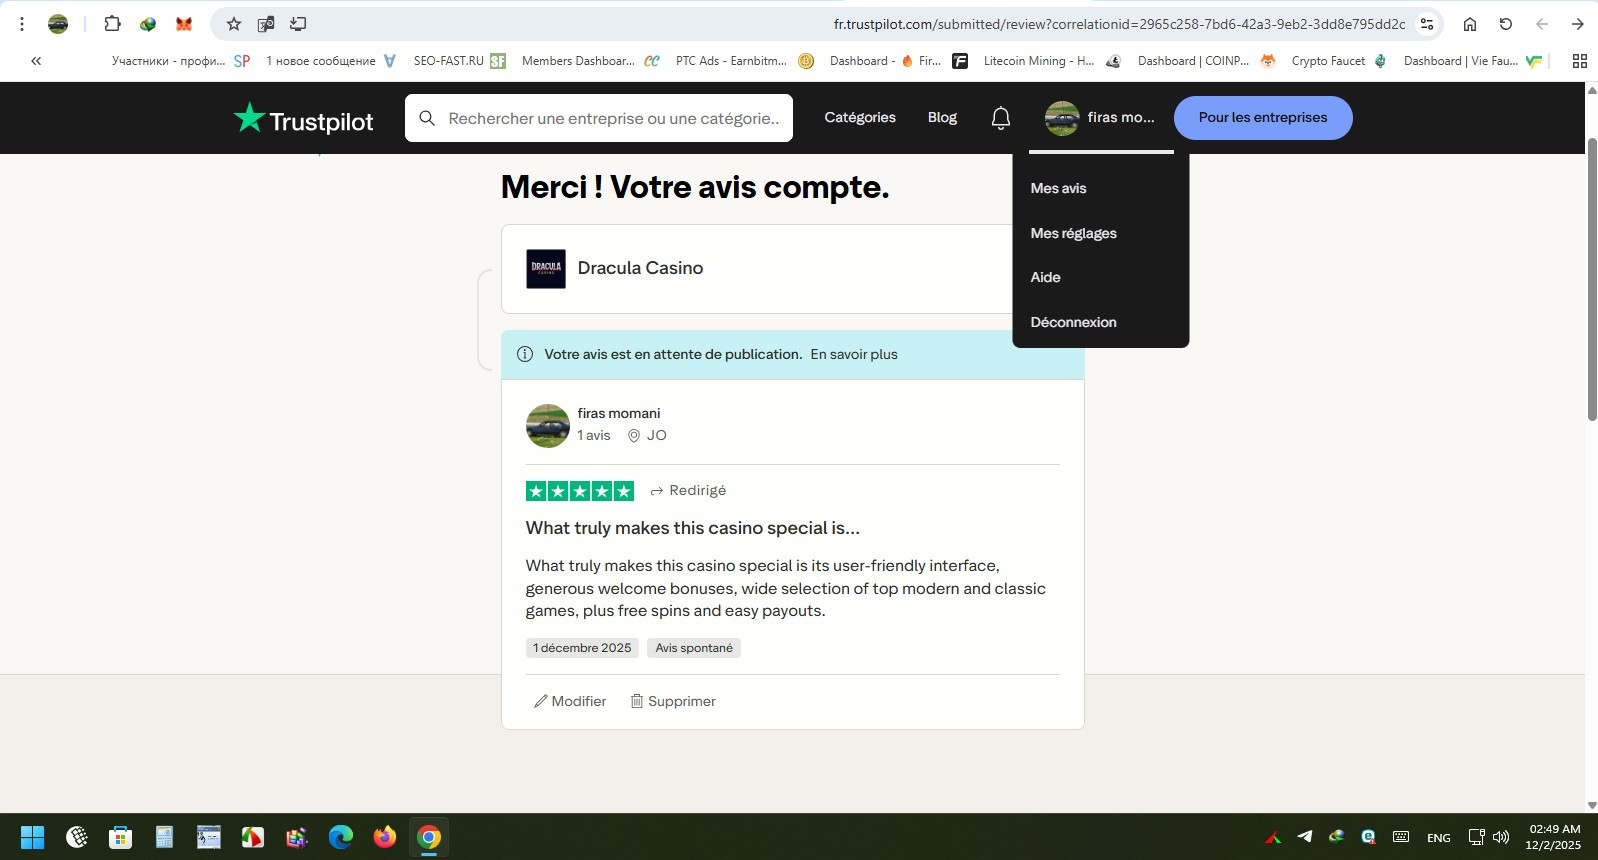Select Déconnexion to log out
Viewport: 1598px width, 860px height.
point(1073,322)
